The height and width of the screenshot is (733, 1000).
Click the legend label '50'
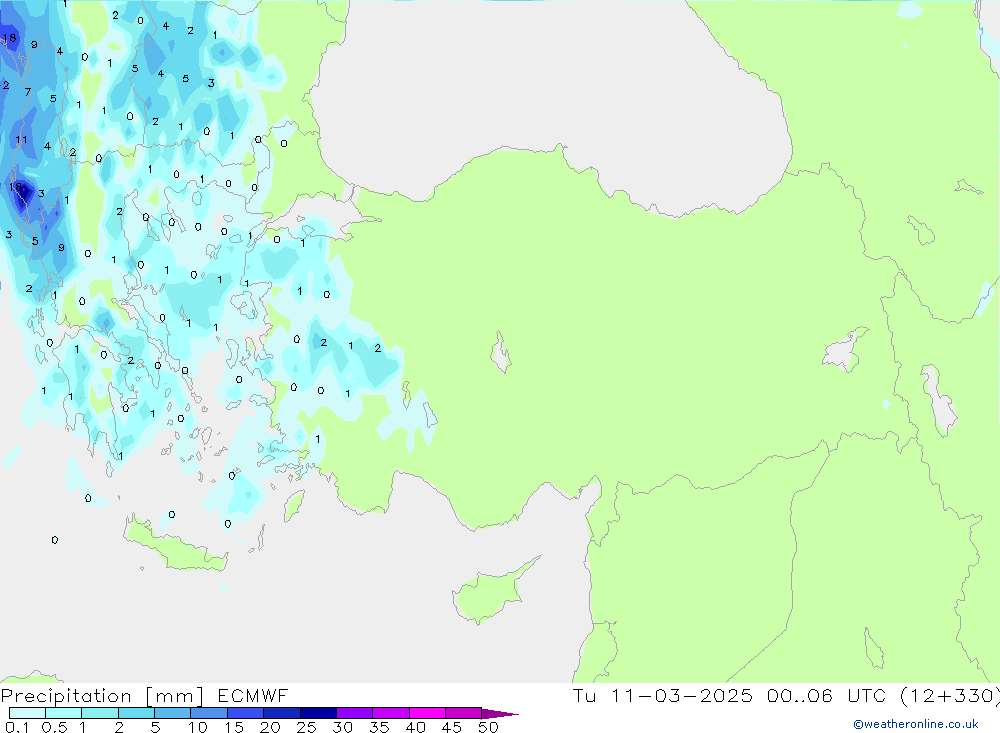[489, 727]
